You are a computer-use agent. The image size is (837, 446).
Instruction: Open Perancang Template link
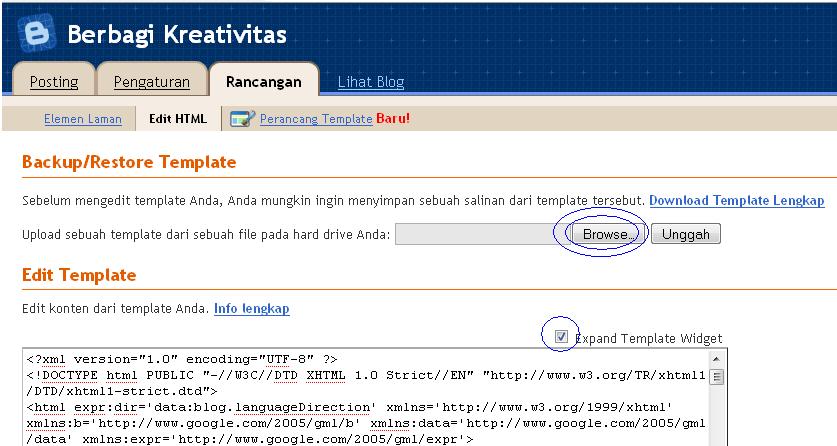[316, 118]
